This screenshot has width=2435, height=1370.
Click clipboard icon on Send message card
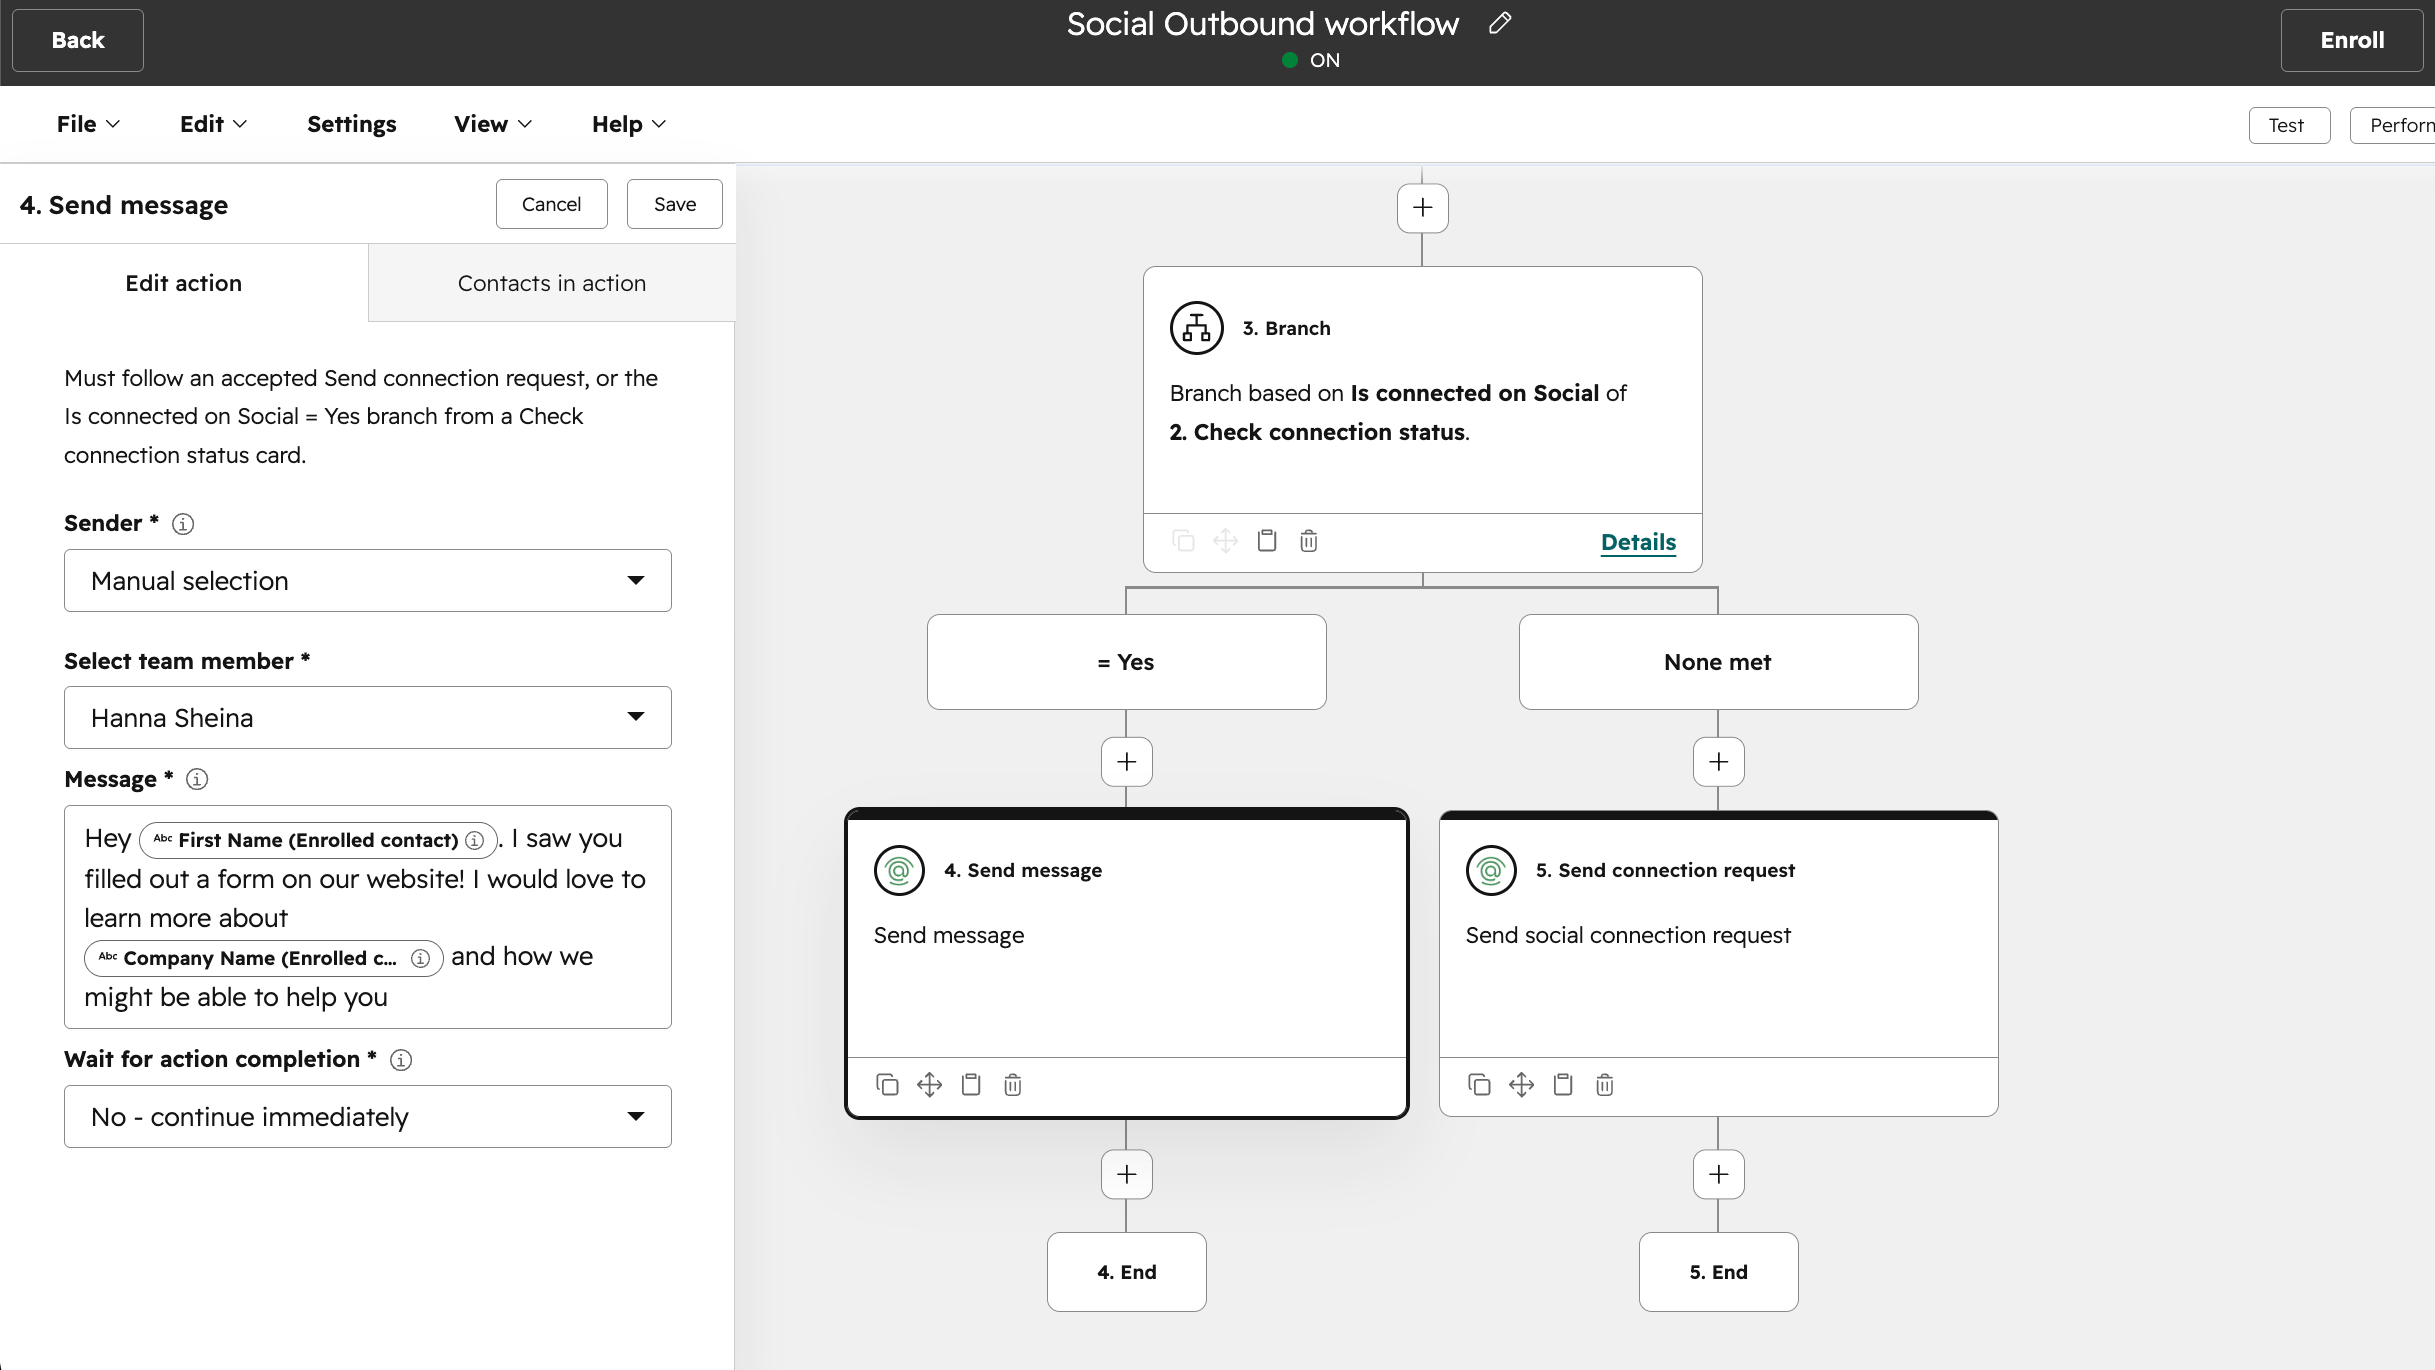tap(971, 1085)
